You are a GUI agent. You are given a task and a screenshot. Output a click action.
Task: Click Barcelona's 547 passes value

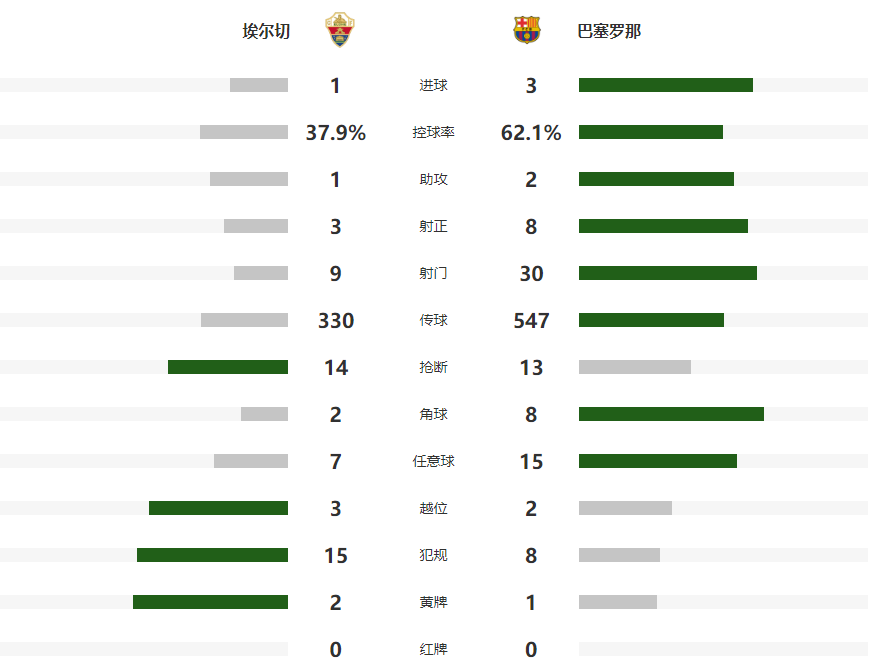(x=531, y=321)
